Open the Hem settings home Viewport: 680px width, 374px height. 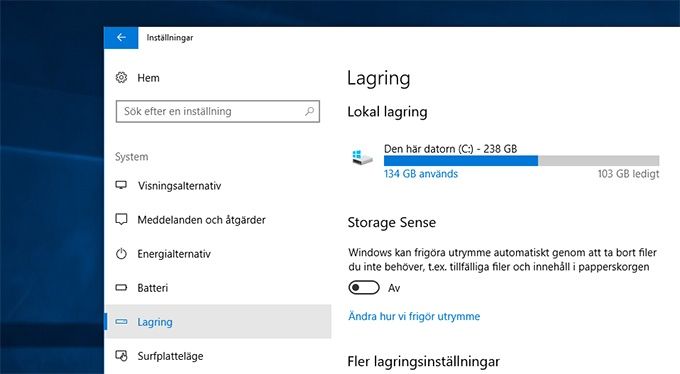148,78
